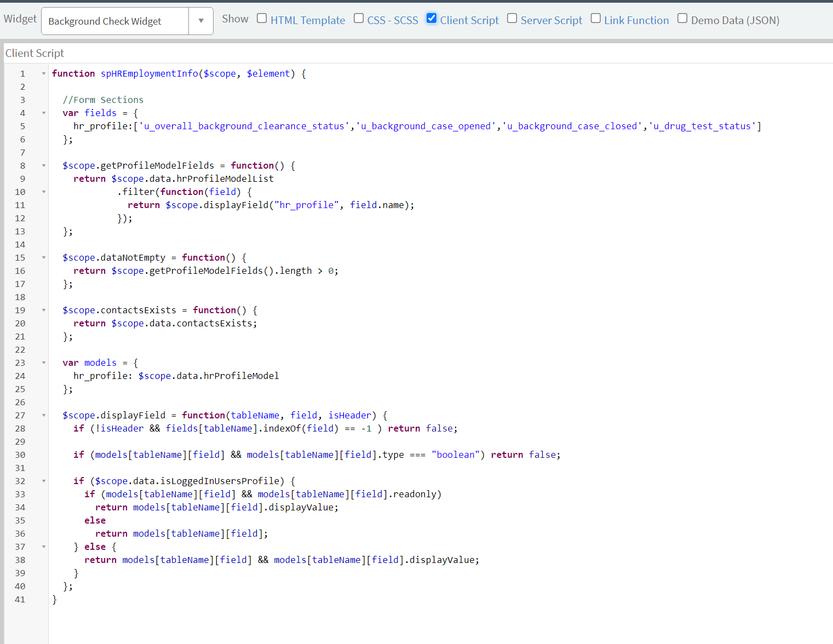Click 'displayValue' on line 38
The image size is (833, 644).
(442, 560)
